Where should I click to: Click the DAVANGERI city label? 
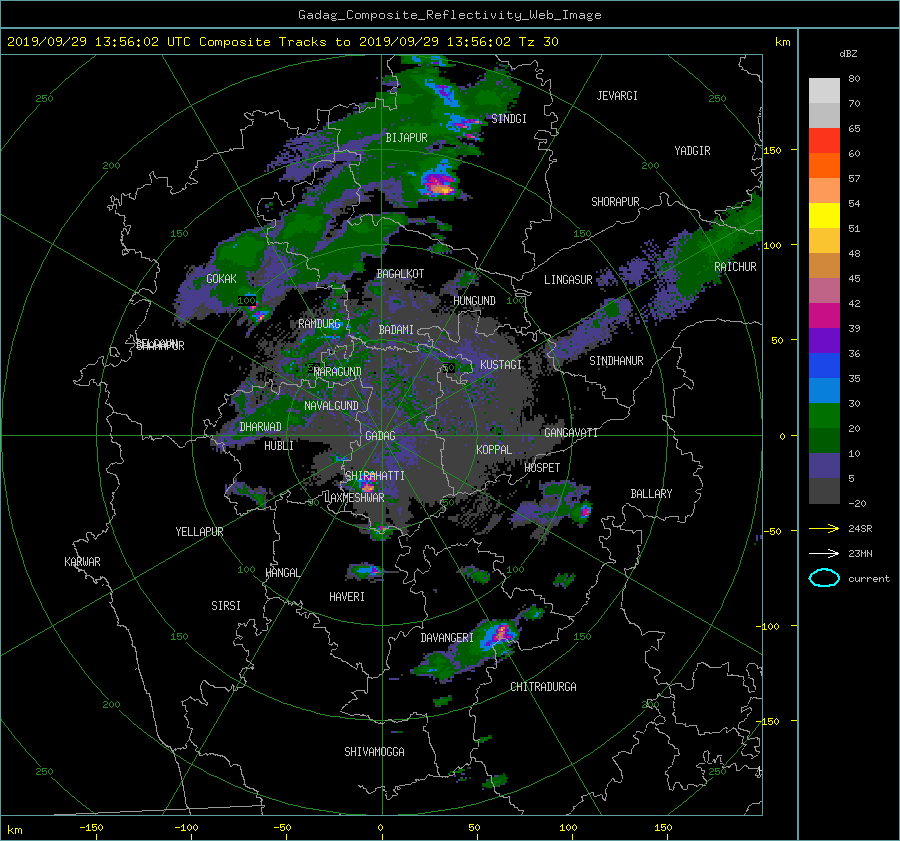[x=447, y=638]
